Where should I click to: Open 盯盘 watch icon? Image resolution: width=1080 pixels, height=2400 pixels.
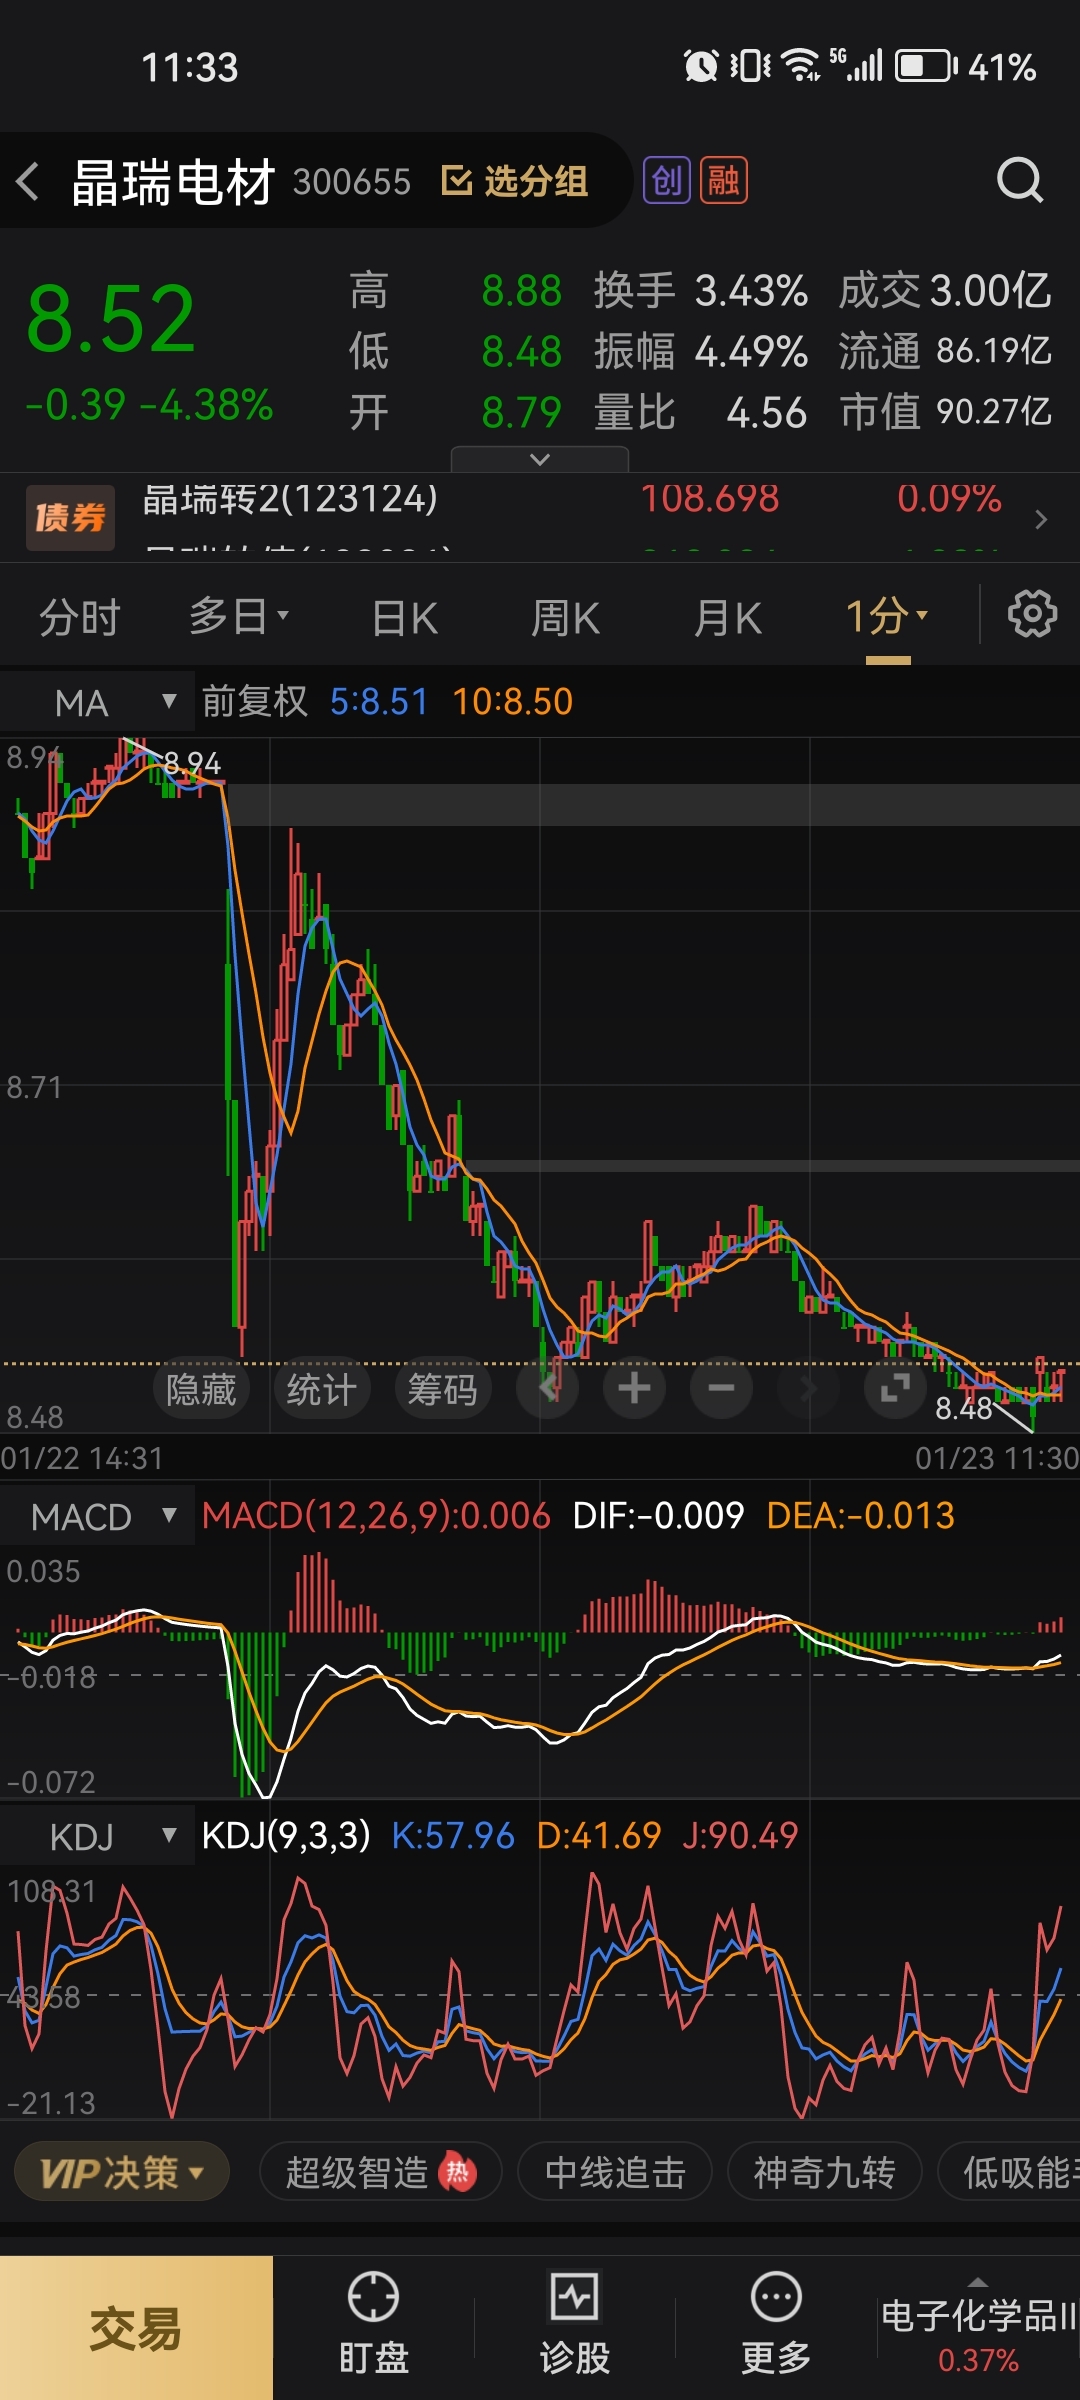[x=373, y=2296]
